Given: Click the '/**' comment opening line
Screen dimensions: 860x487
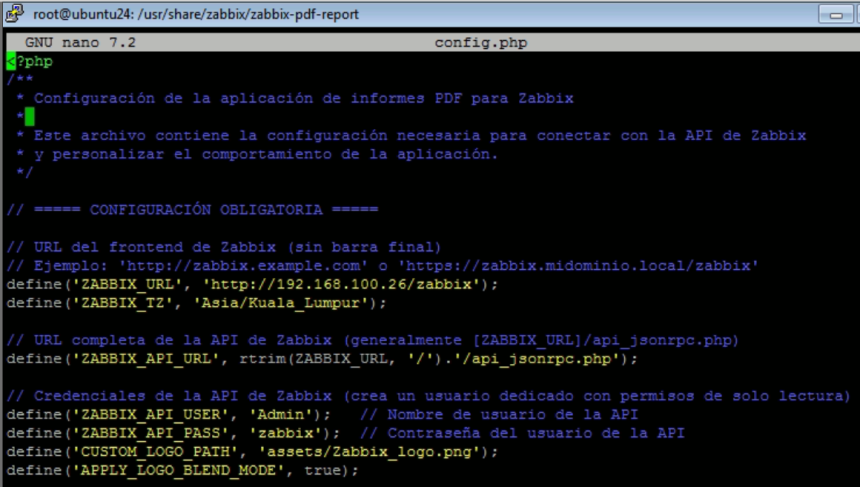Looking at the screenshot, I should (x=20, y=80).
